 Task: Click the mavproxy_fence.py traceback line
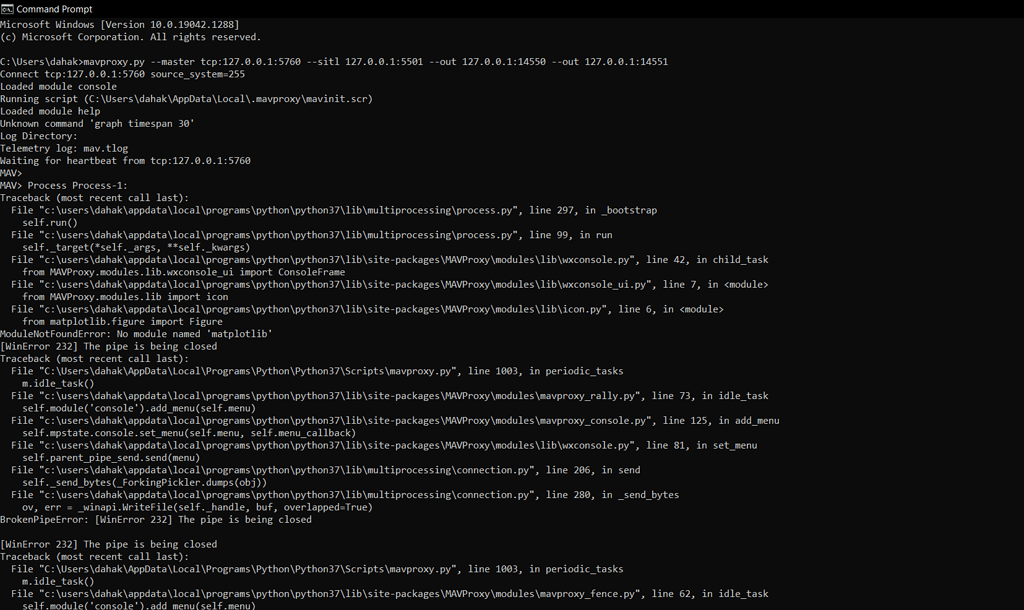tap(390, 594)
